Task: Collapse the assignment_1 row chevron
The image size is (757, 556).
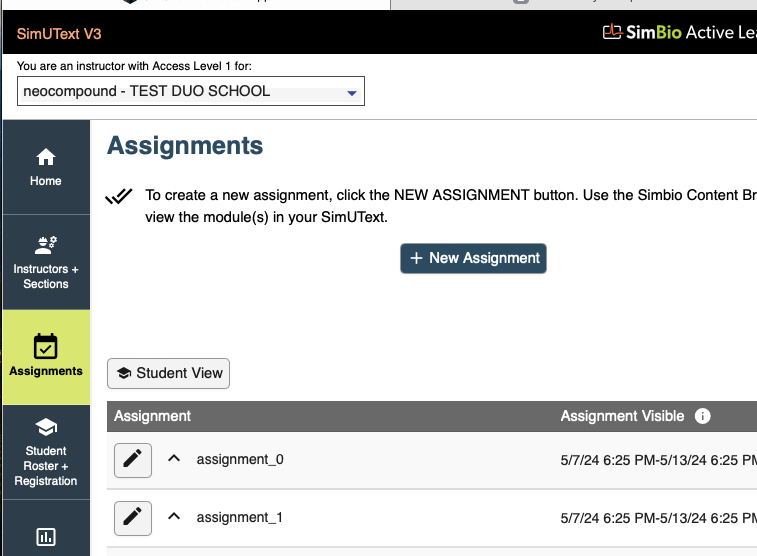Action: [x=174, y=516]
